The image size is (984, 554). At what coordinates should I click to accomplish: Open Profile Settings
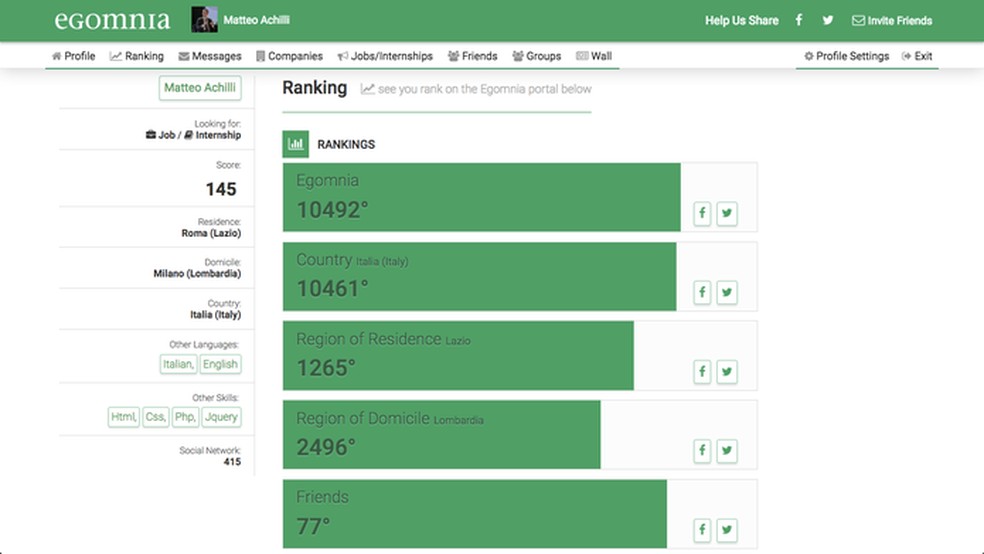[x=847, y=56]
